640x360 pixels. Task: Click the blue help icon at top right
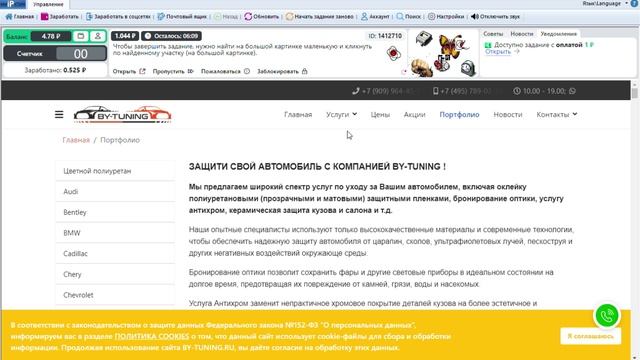click(x=635, y=3)
